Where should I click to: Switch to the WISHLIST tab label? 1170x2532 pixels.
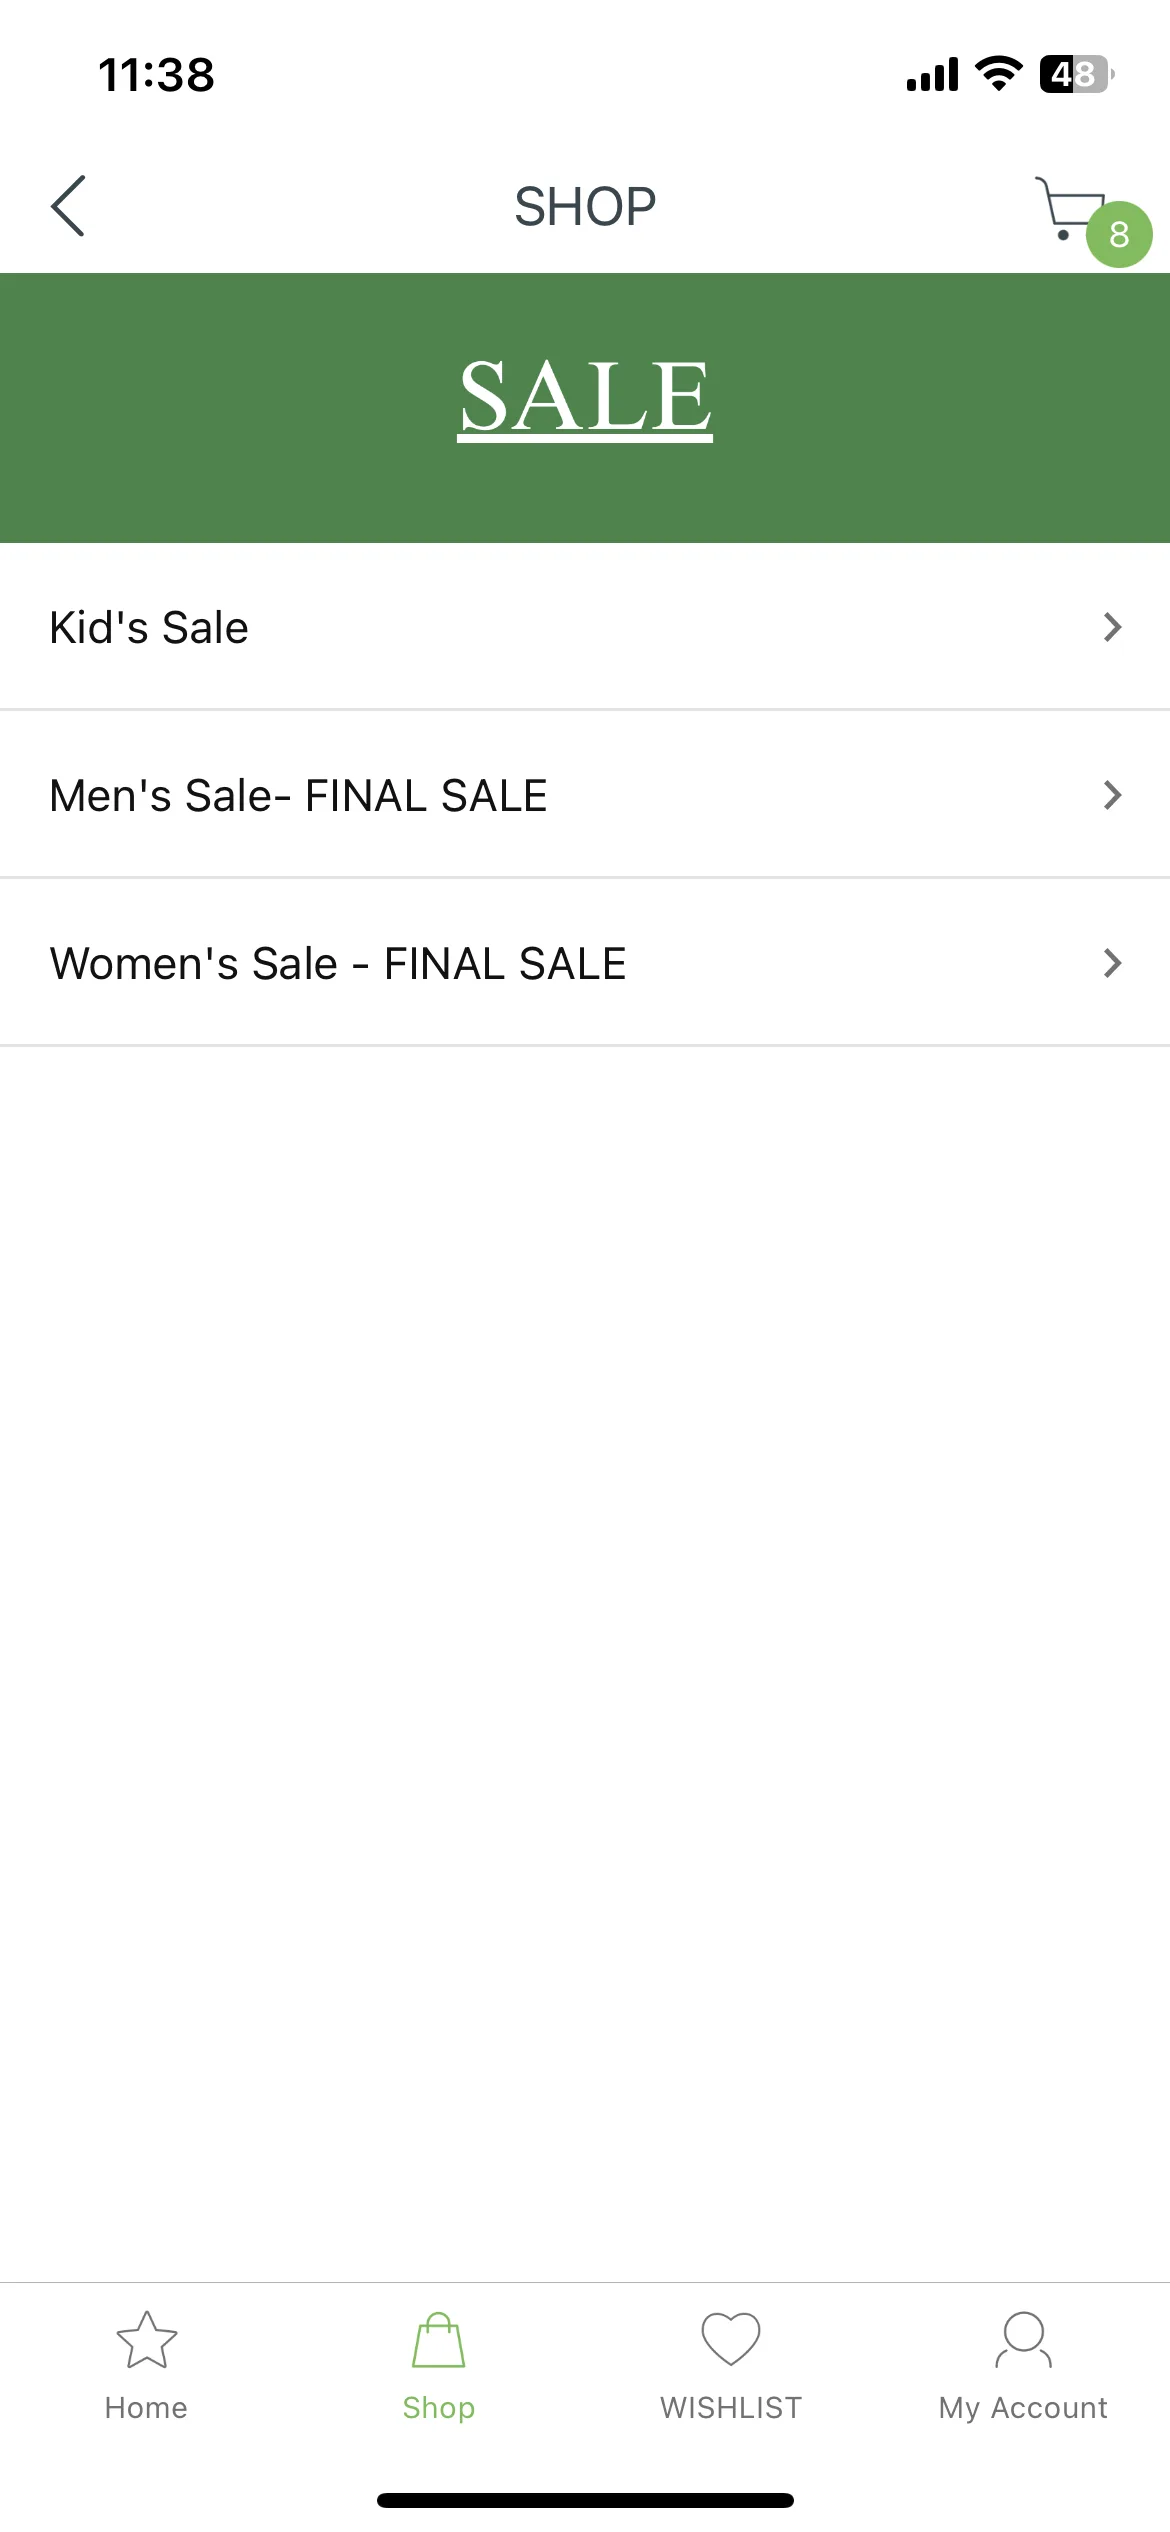pyautogui.click(x=731, y=2407)
